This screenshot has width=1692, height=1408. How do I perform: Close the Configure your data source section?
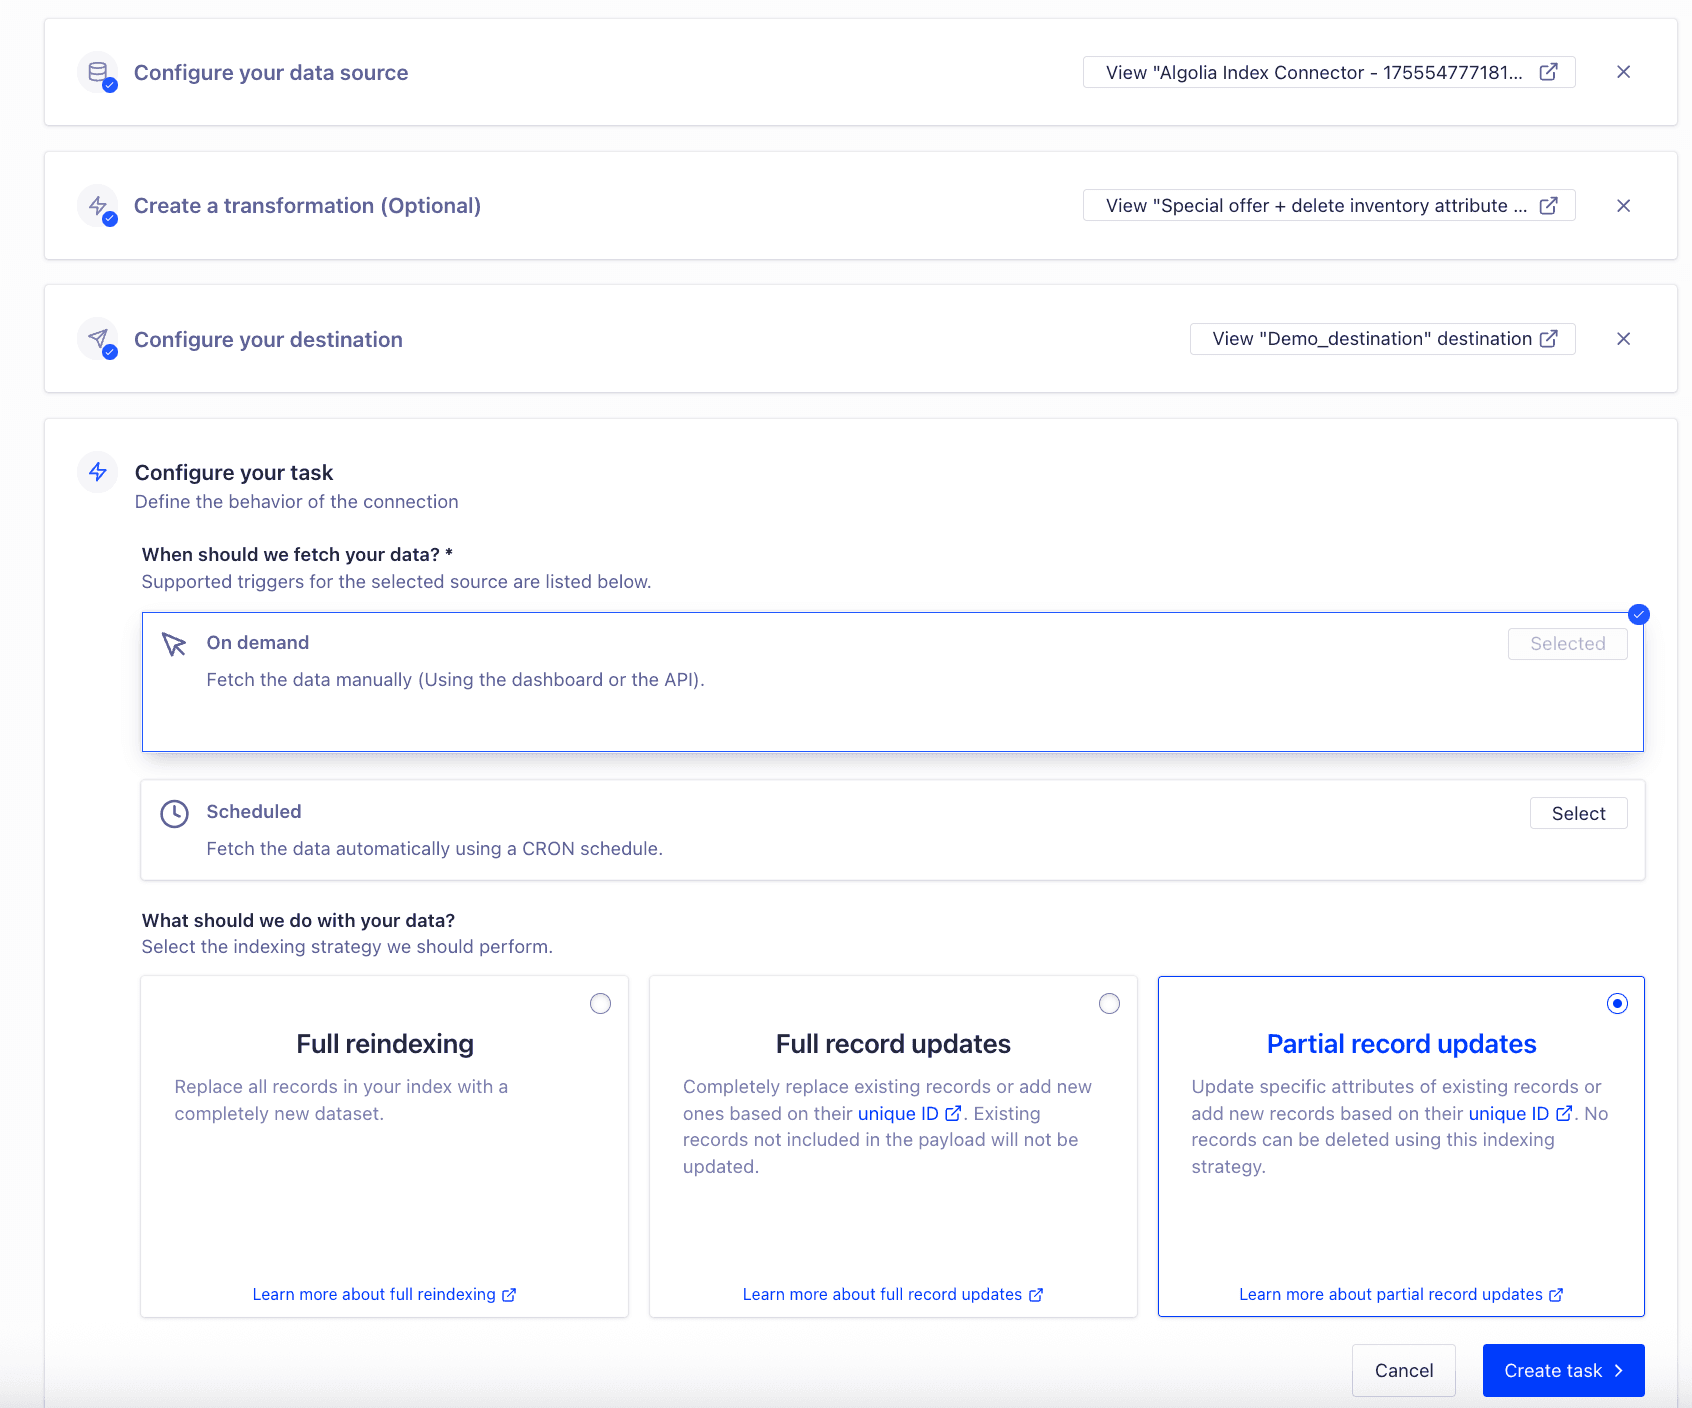point(1623,72)
